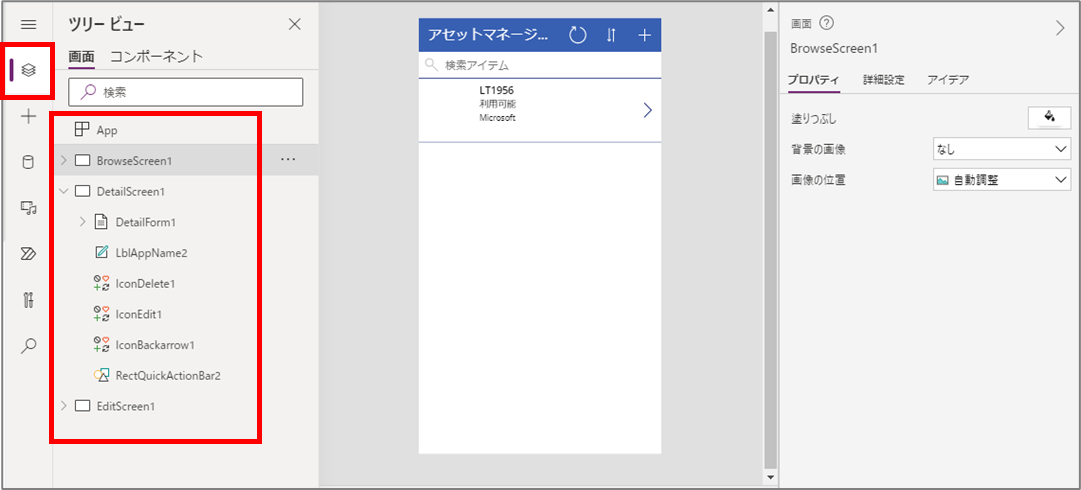Open the hamburger menu in the left rail

click(28, 25)
